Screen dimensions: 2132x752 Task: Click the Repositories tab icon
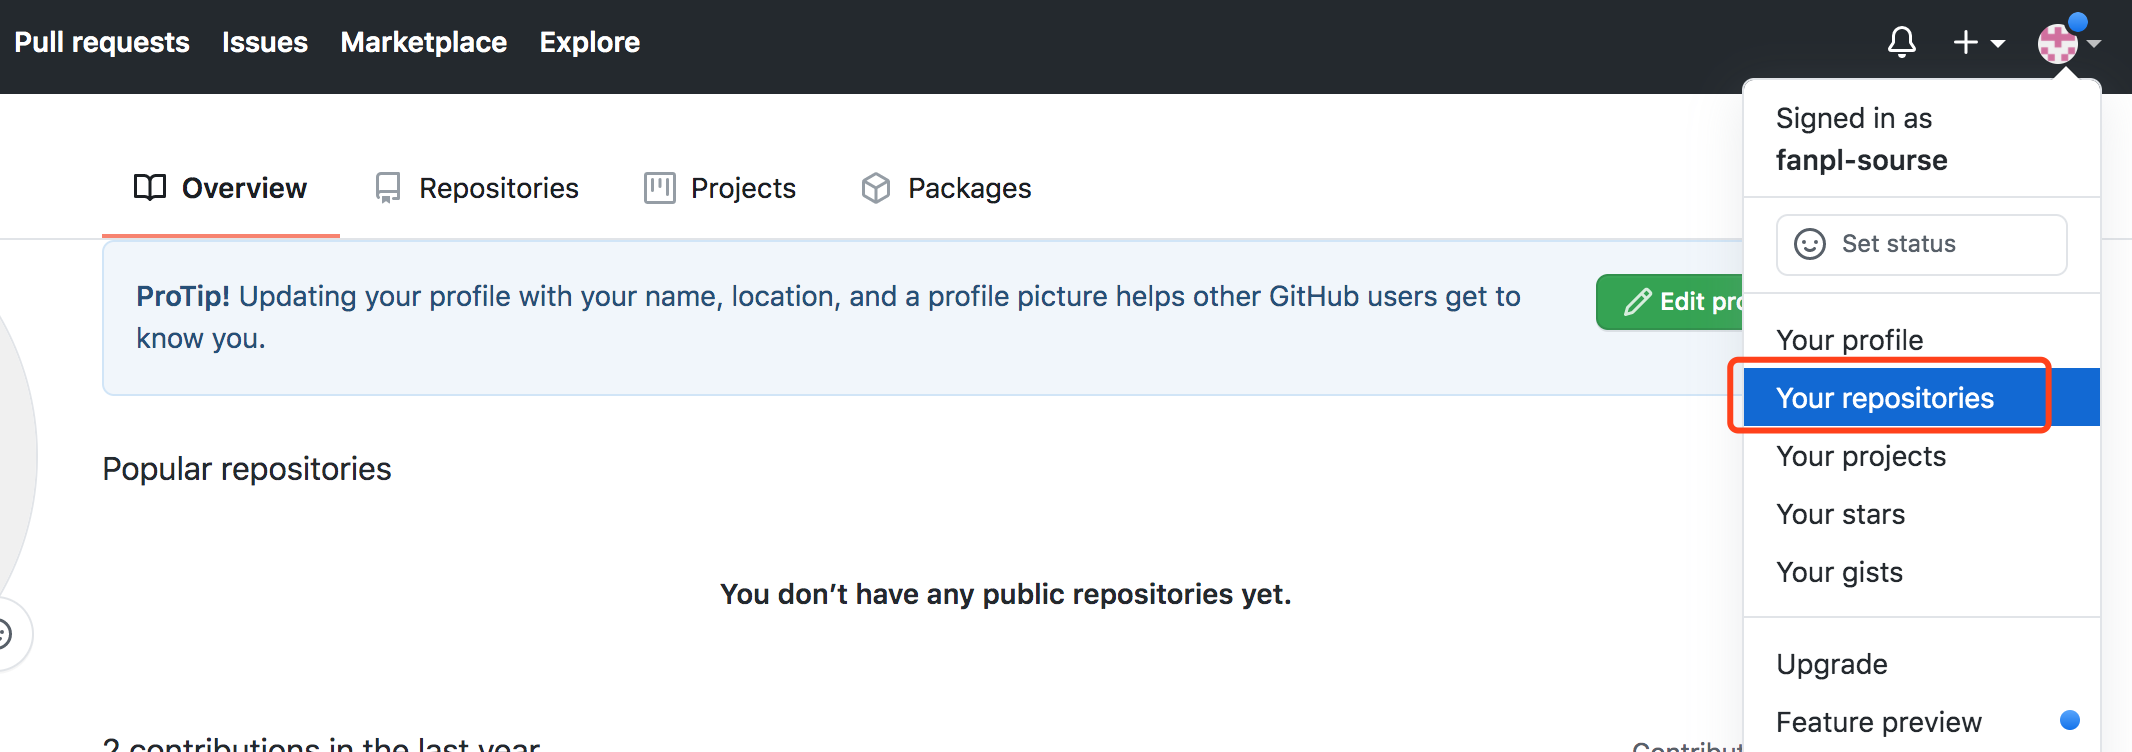tap(388, 188)
